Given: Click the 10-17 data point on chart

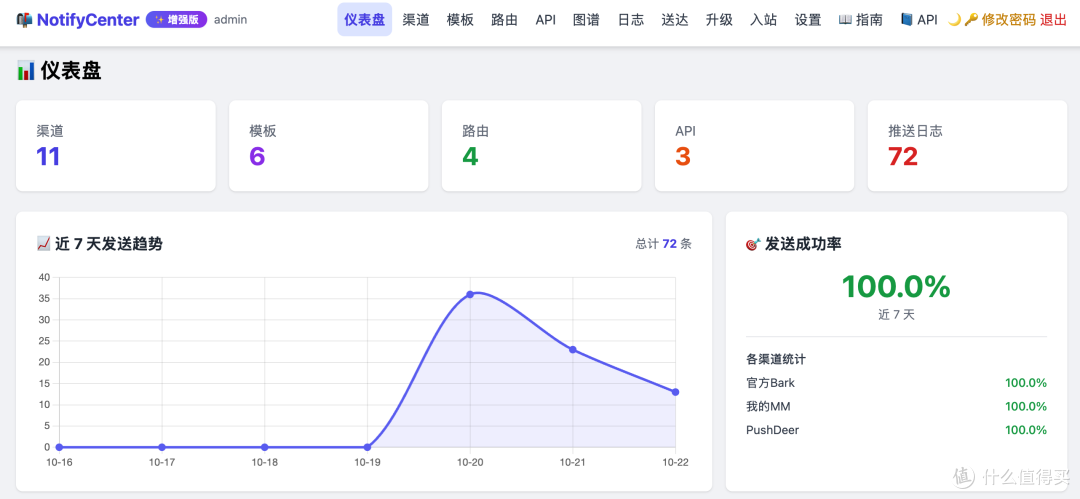Looking at the screenshot, I should pyautogui.click(x=162, y=447).
